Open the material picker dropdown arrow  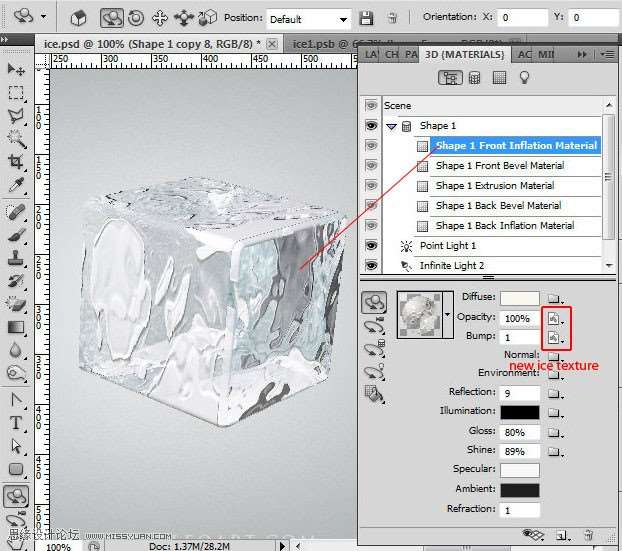[447, 315]
